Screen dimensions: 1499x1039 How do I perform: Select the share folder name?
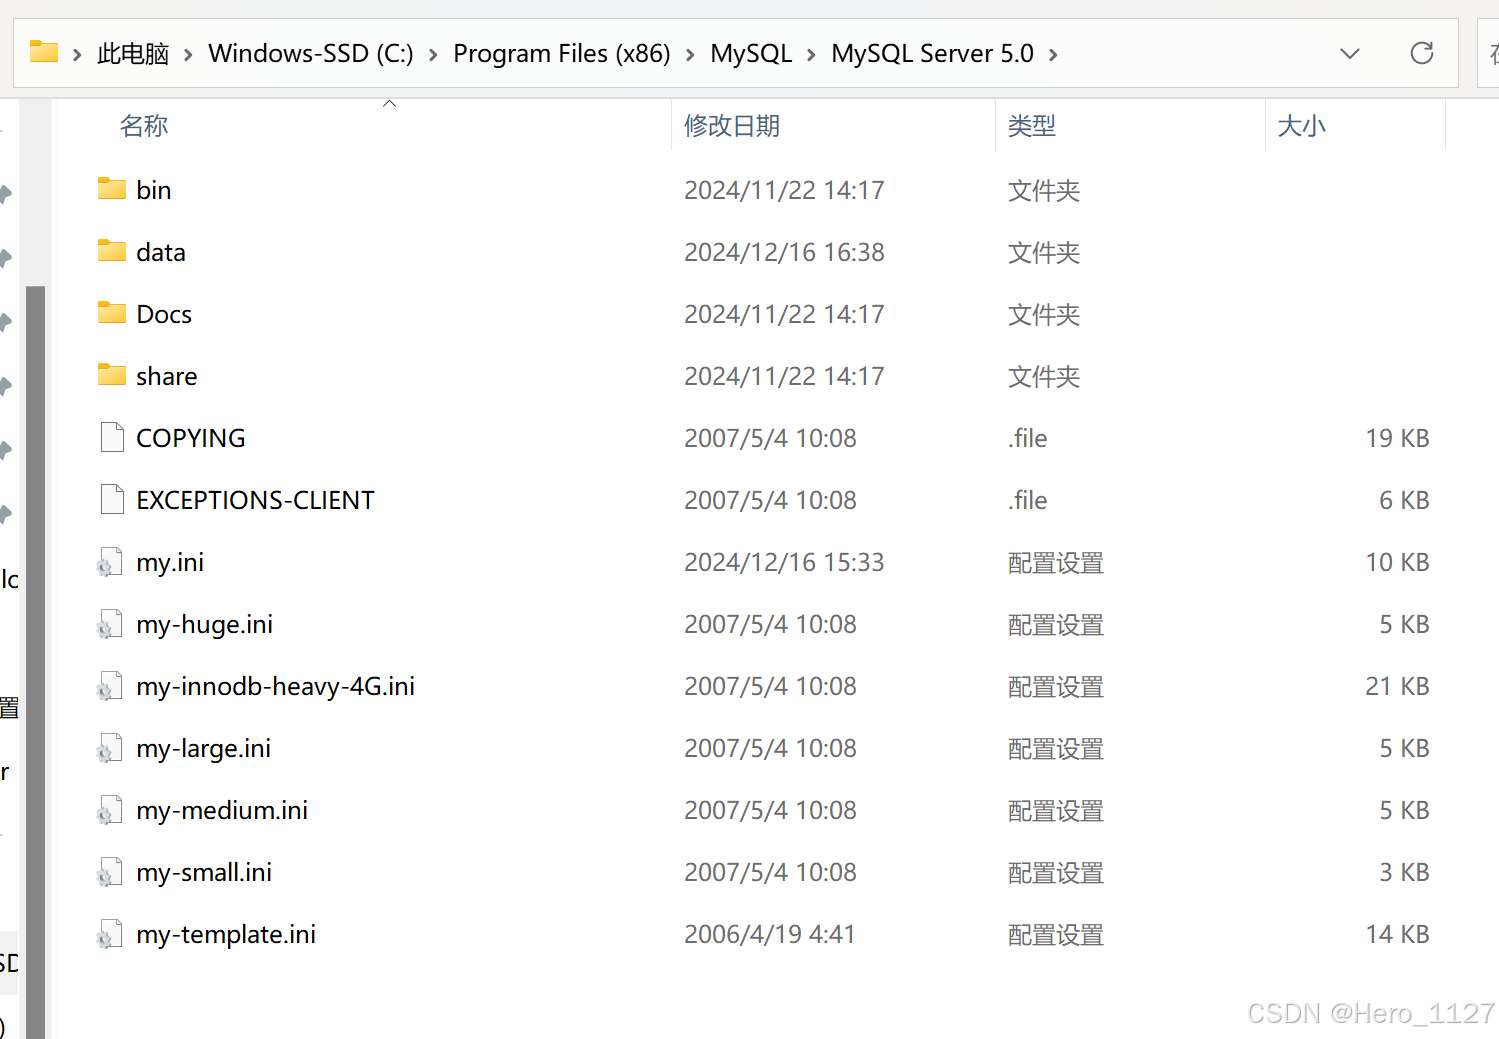[167, 376]
